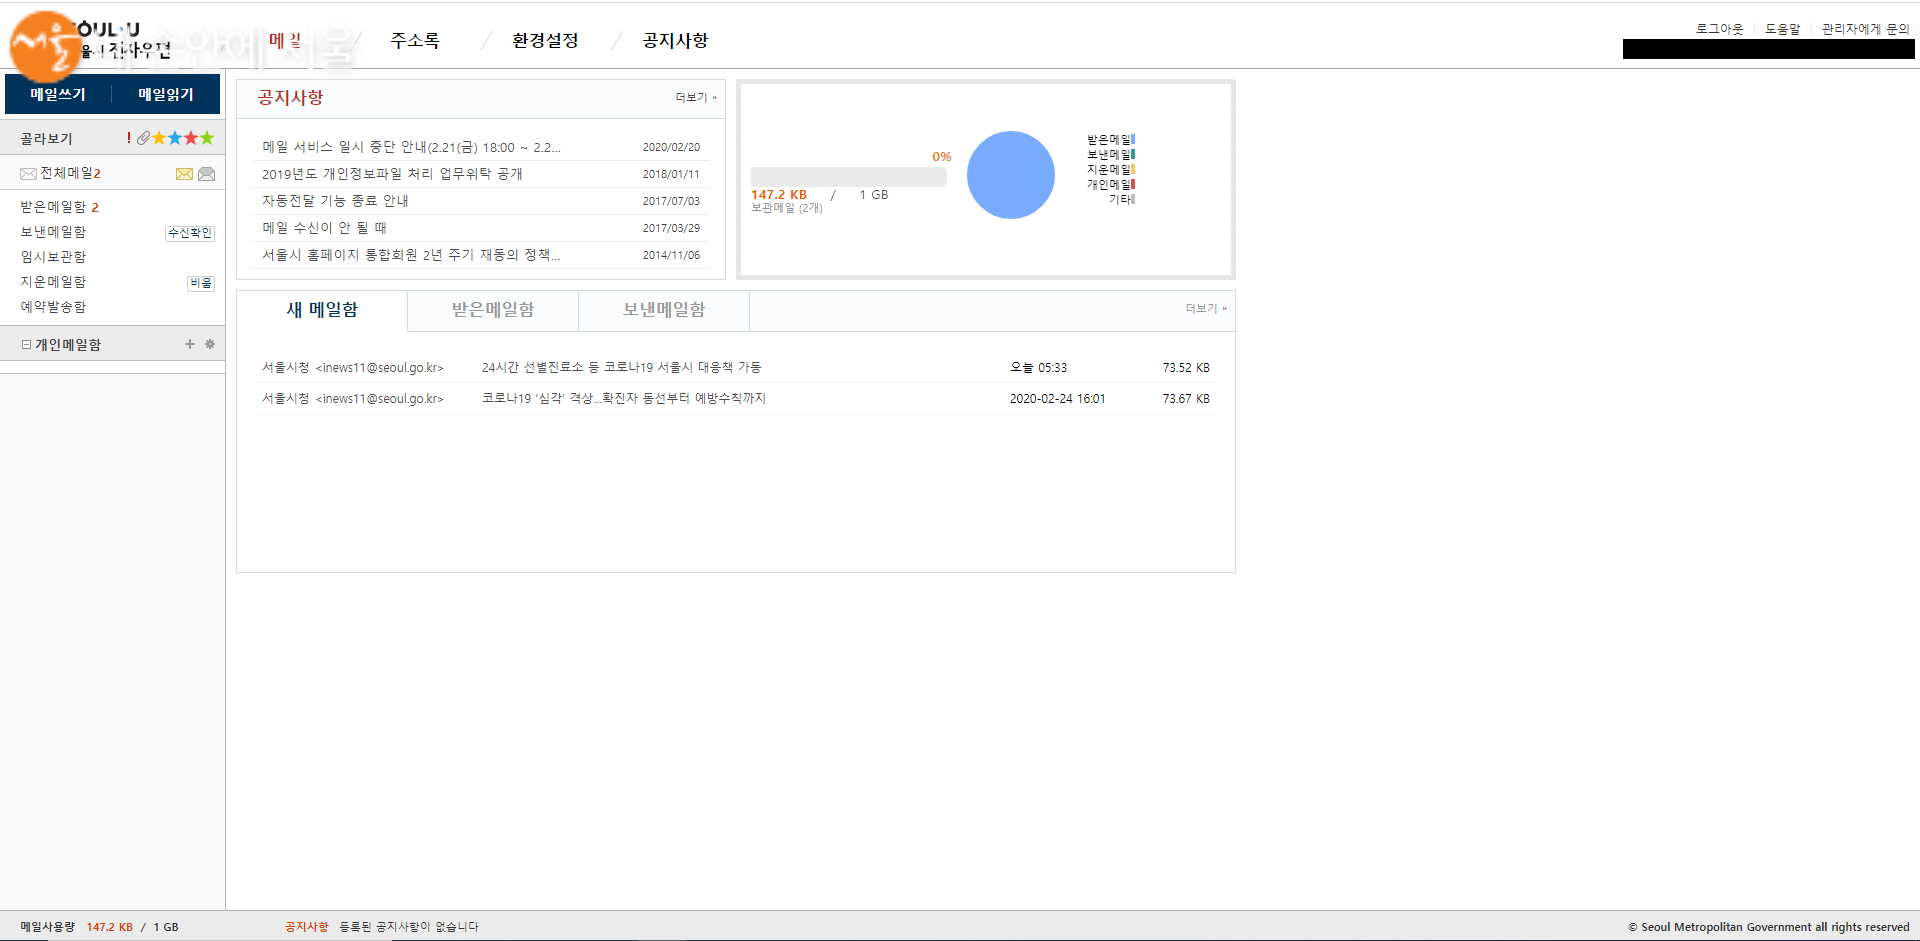The height and width of the screenshot is (941, 1920).
Task: Click the blue star filter icon
Action: click(x=175, y=138)
